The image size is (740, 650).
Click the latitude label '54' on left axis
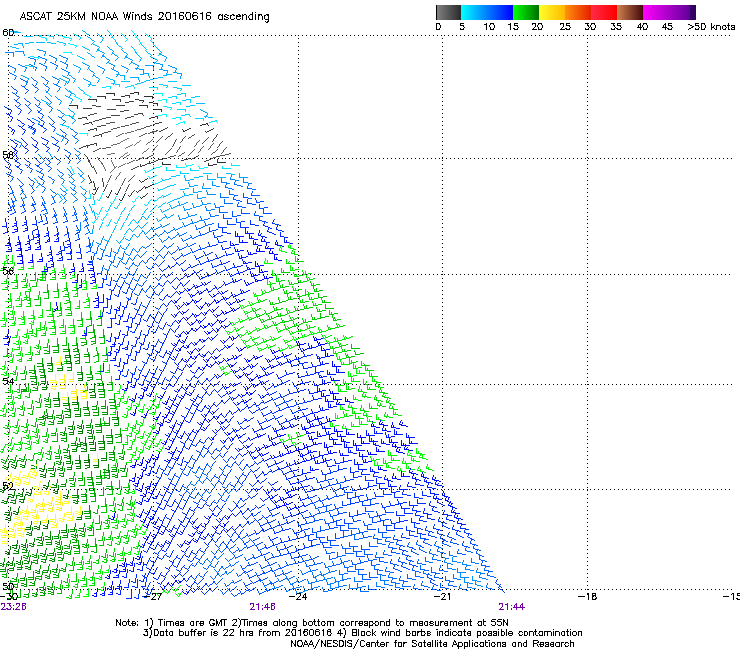tap(8, 381)
